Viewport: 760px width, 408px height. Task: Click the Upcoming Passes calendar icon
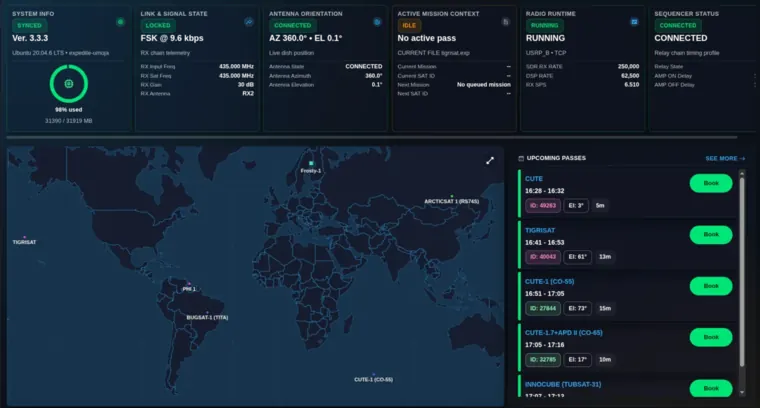coord(520,158)
